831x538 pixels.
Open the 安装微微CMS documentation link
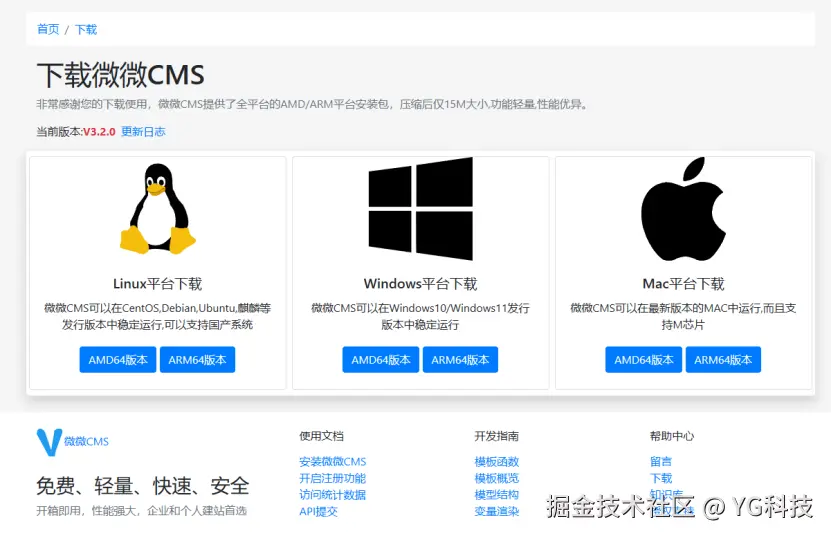332,462
